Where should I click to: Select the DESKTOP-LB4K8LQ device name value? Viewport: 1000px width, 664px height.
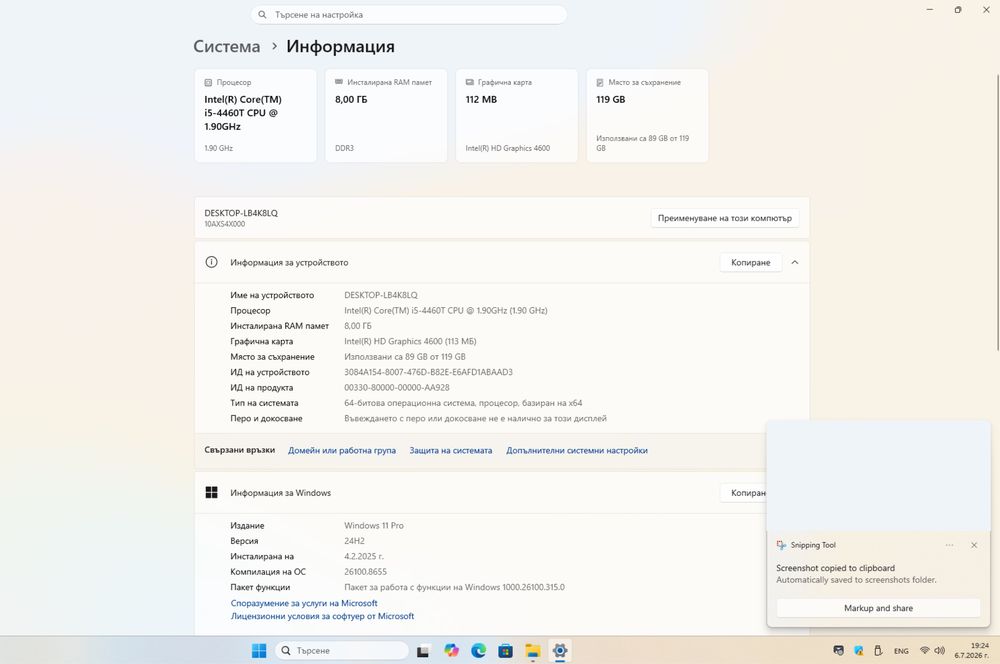381,295
